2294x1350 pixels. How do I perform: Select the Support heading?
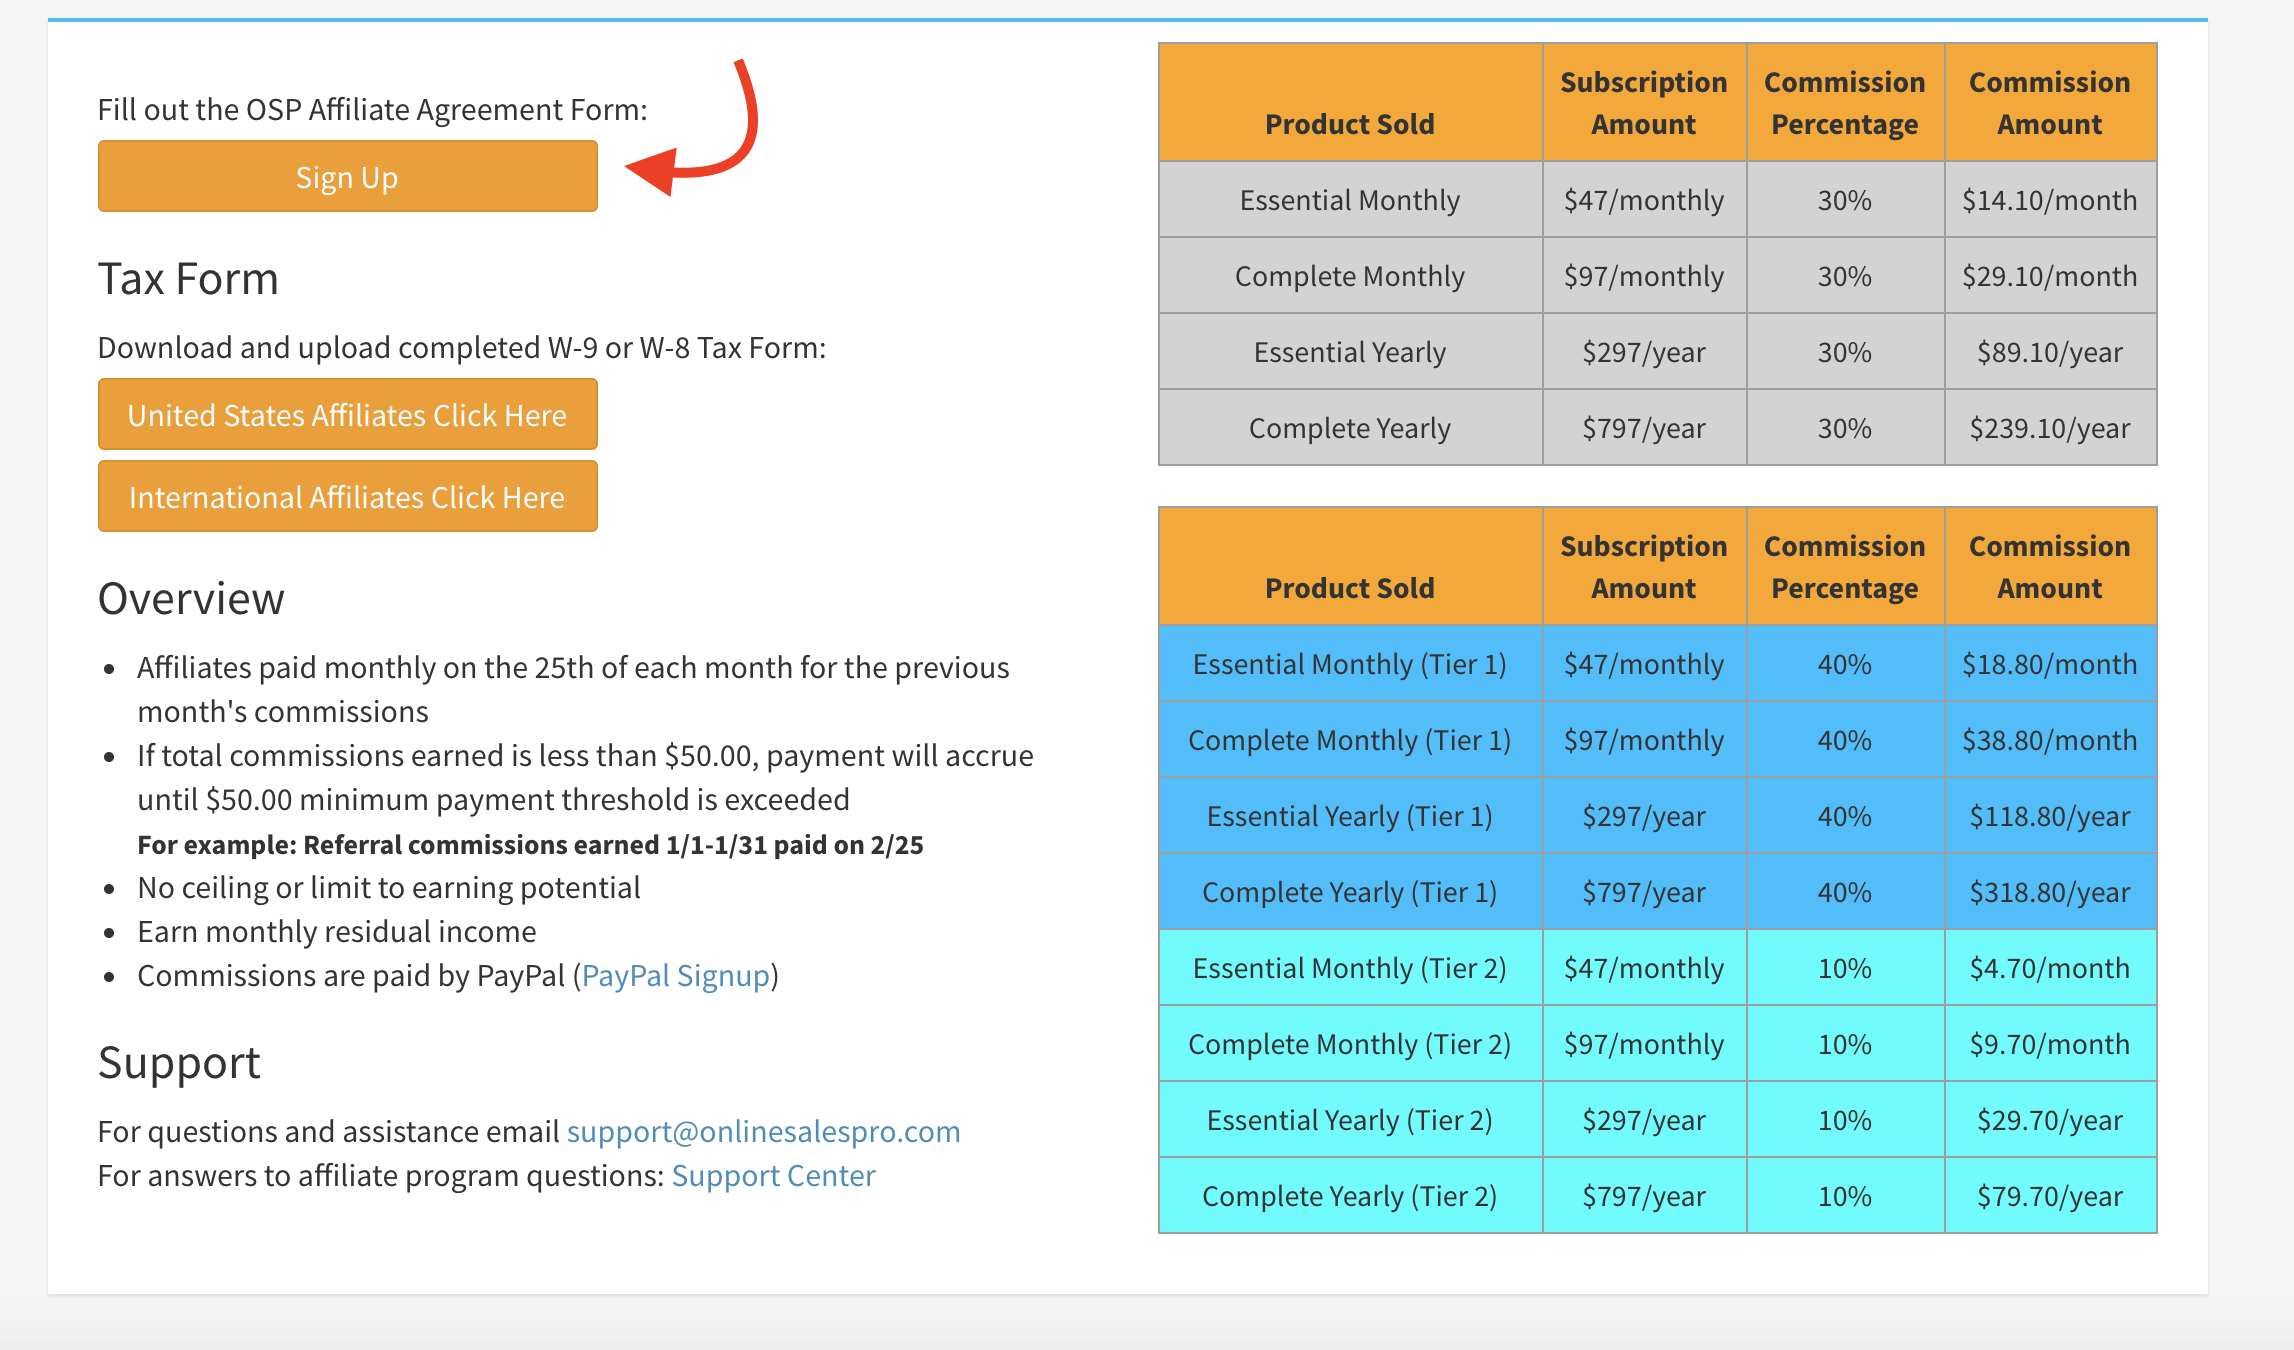(x=179, y=1062)
